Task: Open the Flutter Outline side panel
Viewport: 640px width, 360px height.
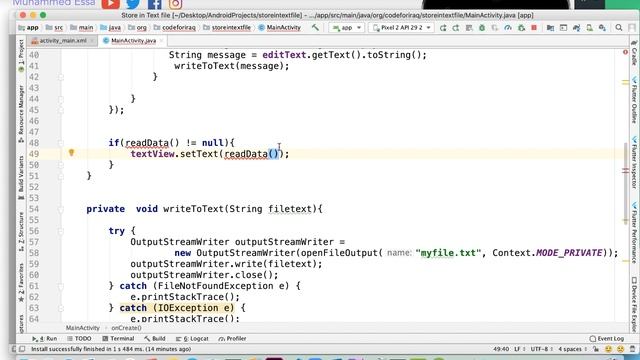Action: pyautogui.click(x=634, y=100)
